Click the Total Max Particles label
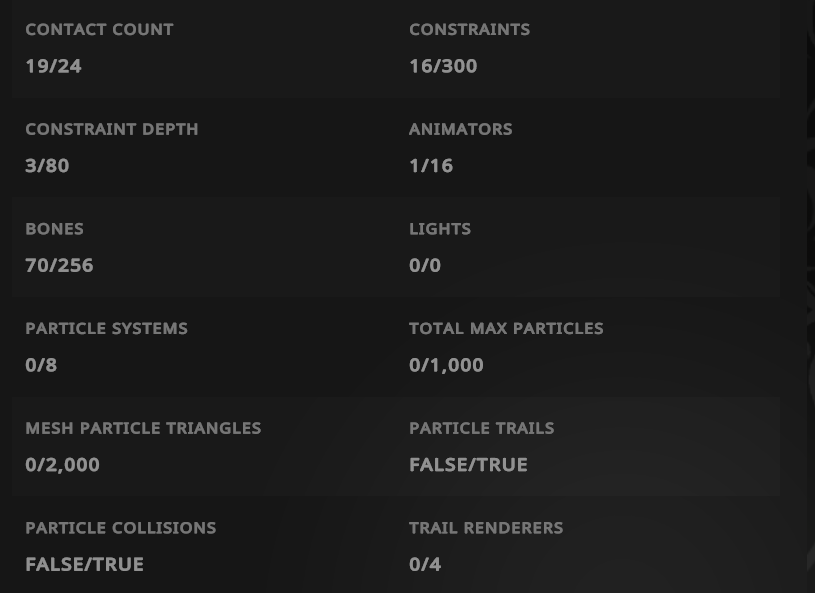The image size is (815, 593). [506, 328]
